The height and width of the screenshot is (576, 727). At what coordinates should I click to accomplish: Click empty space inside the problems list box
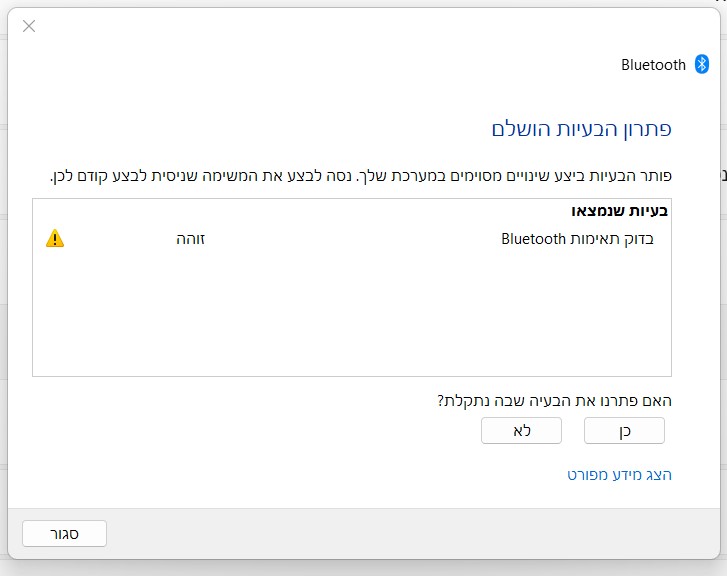350,320
